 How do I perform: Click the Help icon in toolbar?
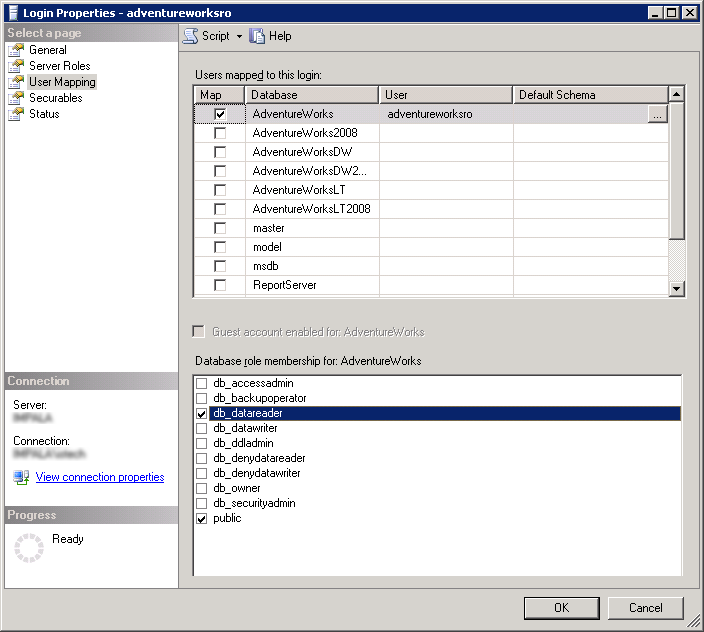(258, 36)
